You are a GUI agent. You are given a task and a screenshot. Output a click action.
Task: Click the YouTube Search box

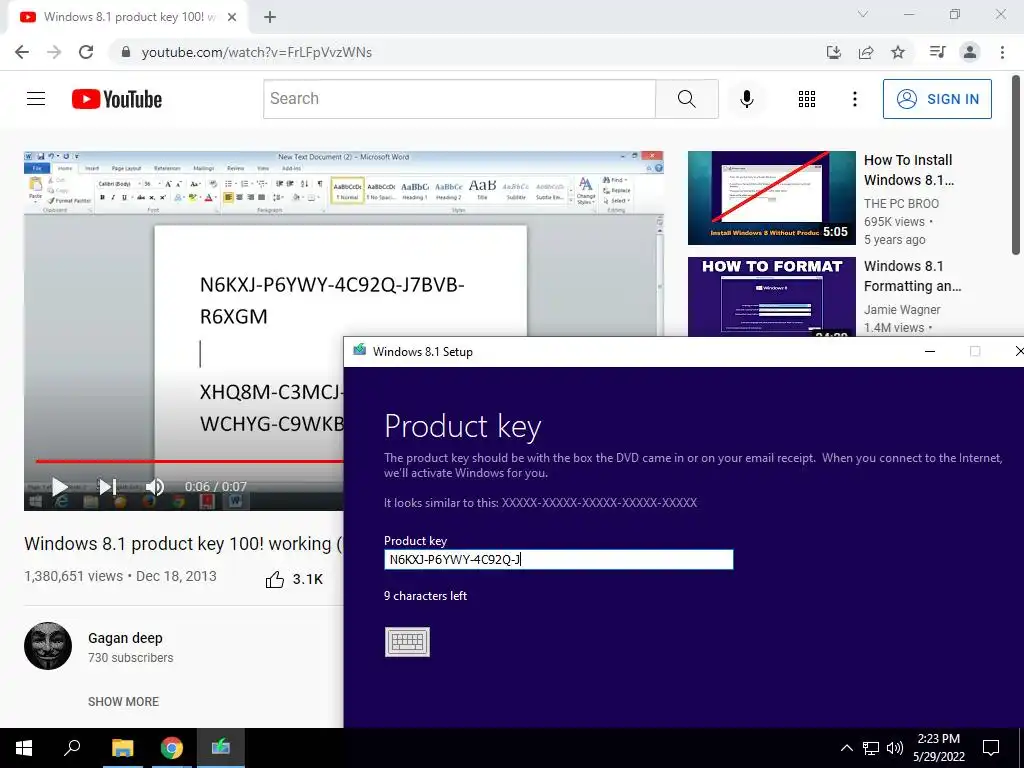tap(459, 99)
